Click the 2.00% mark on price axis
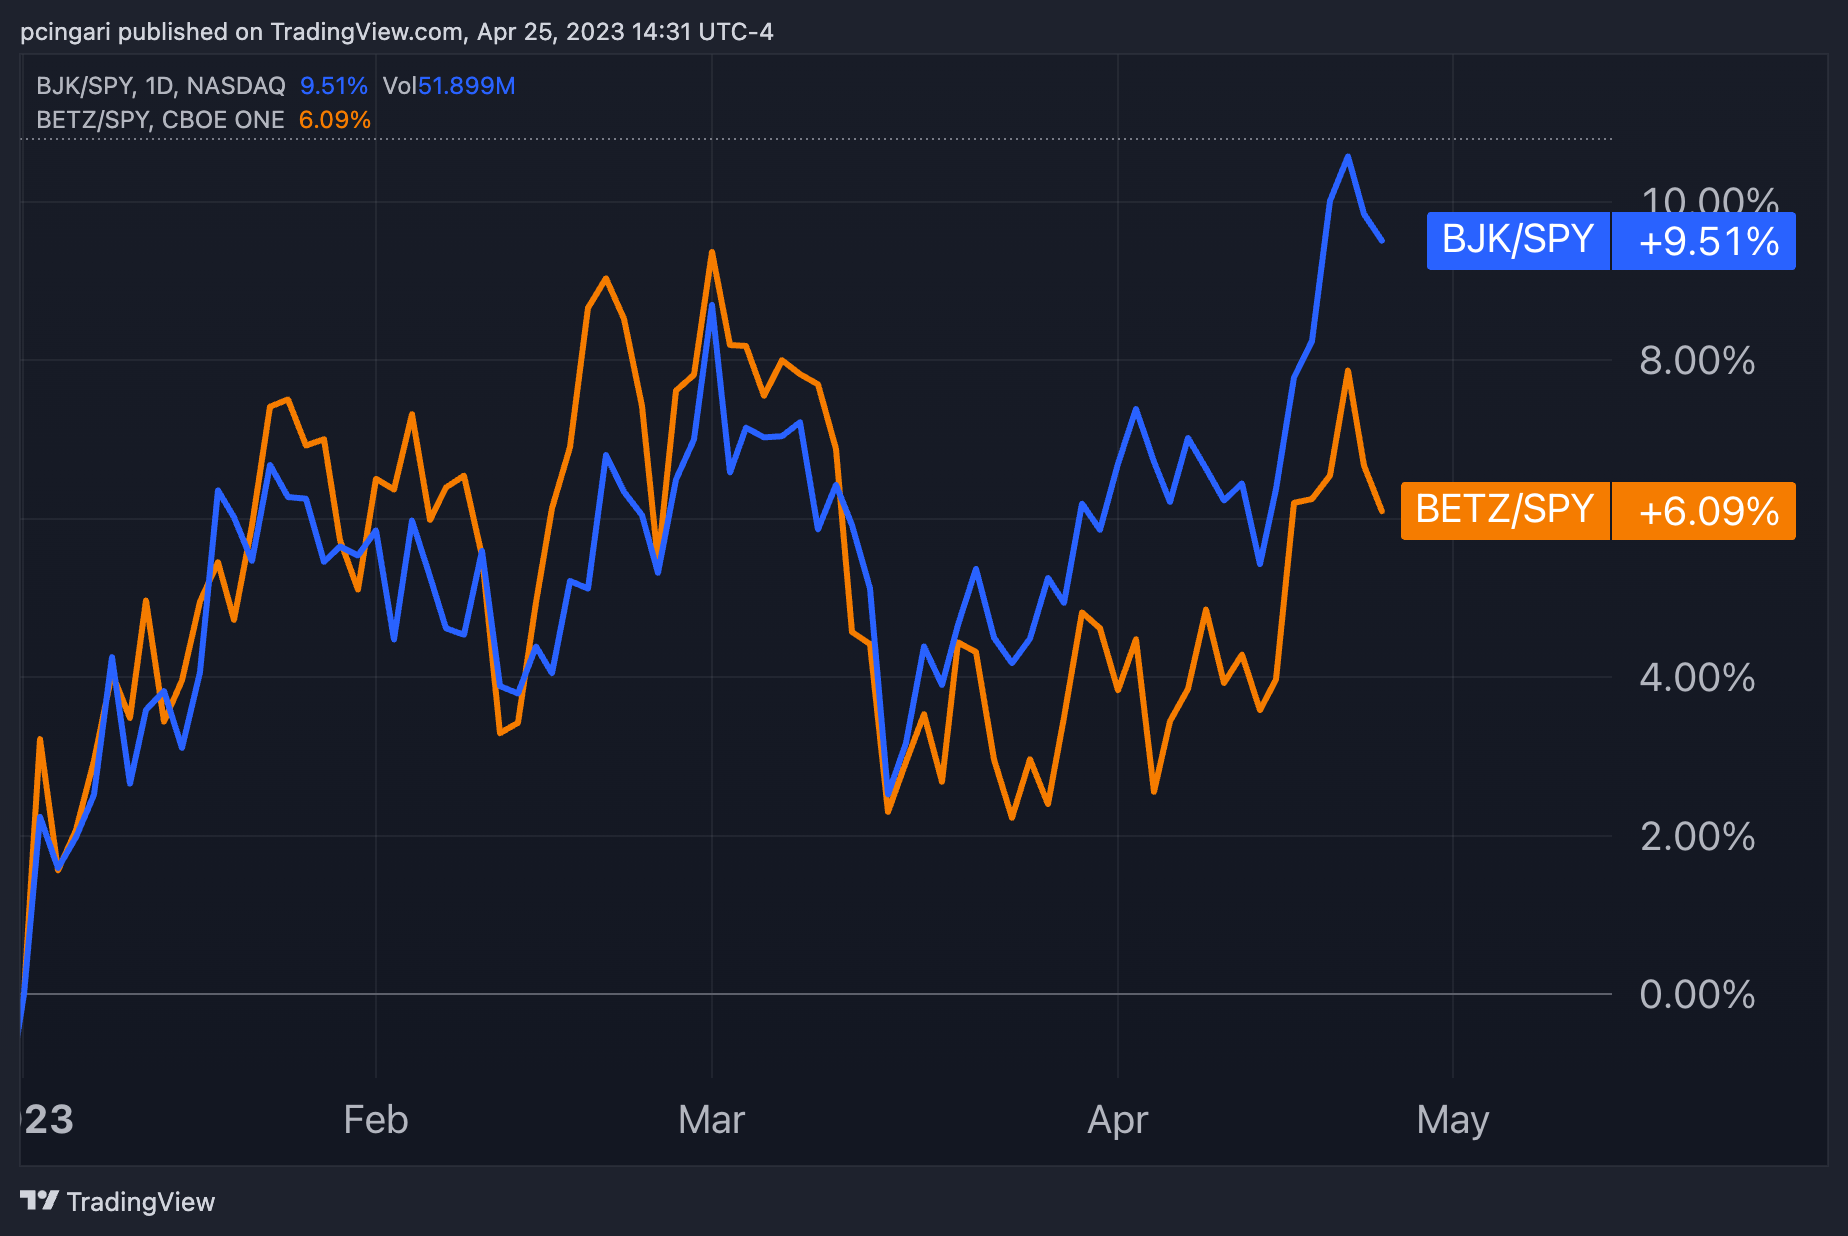Viewport: 1848px width, 1236px height. 1697,837
